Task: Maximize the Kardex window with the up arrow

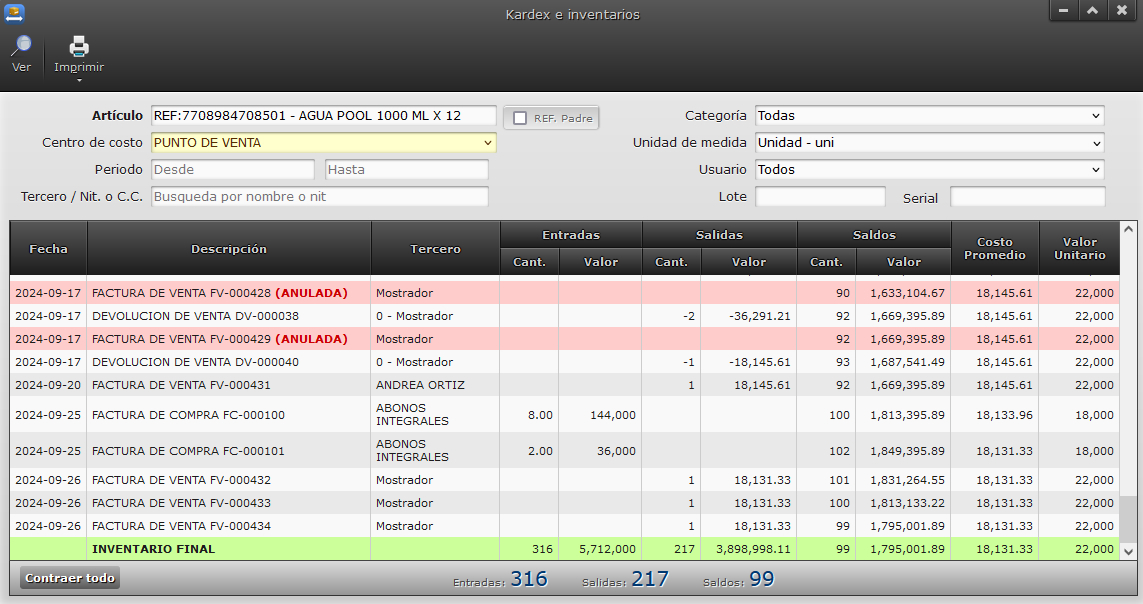Action: [1092, 10]
